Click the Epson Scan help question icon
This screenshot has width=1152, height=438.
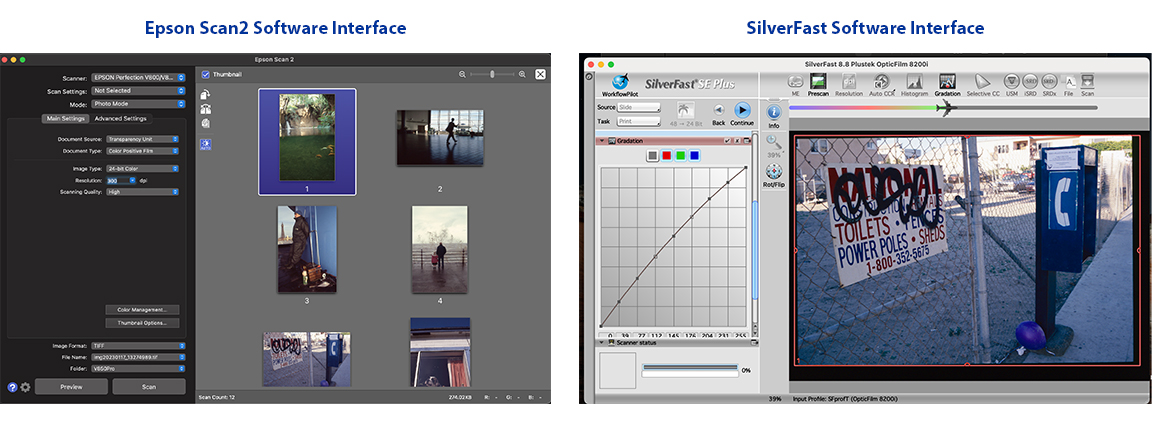tap(12, 387)
